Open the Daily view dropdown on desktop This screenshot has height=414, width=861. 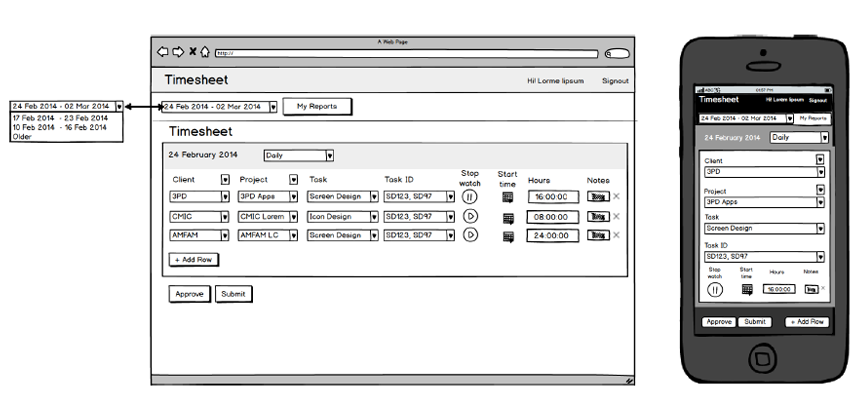click(329, 155)
